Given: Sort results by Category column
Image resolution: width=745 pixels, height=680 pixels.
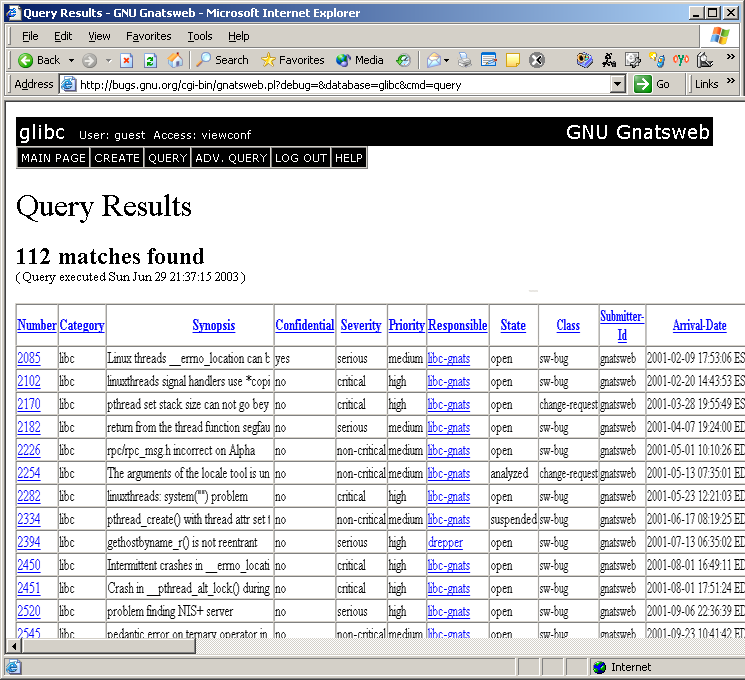Looking at the screenshot, I should (82, 326).
